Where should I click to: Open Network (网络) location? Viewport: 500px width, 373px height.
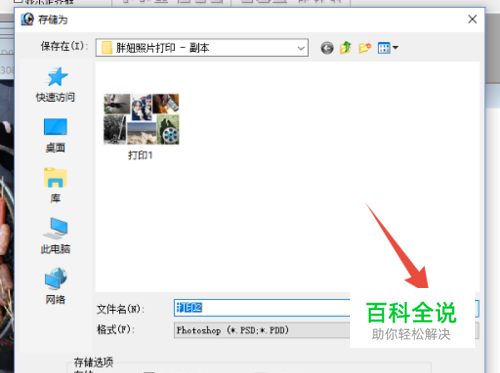[x=56, y=286]
